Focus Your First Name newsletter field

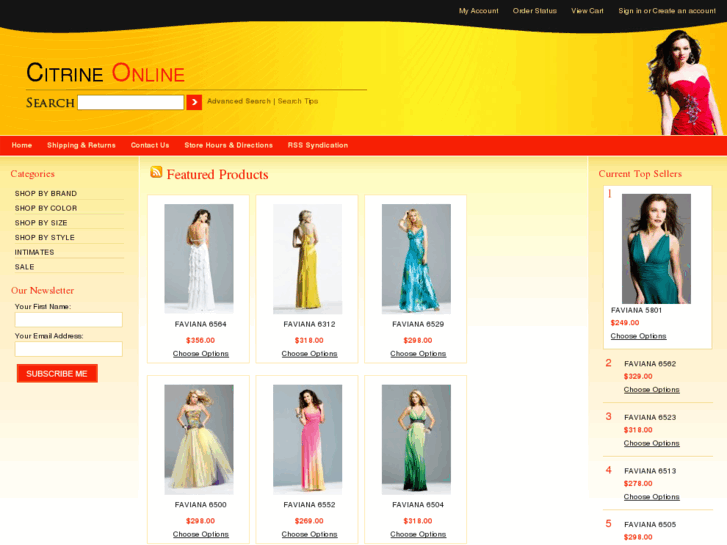tap(69, 320)
